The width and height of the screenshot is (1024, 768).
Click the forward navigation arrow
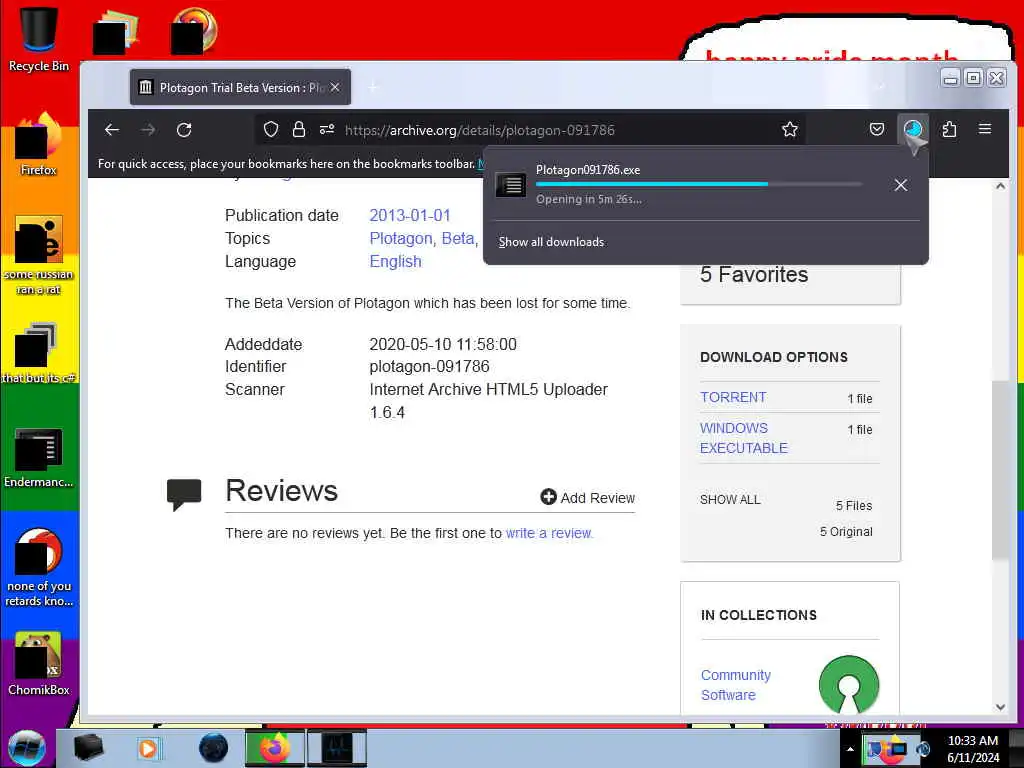(x=148, y=130)
